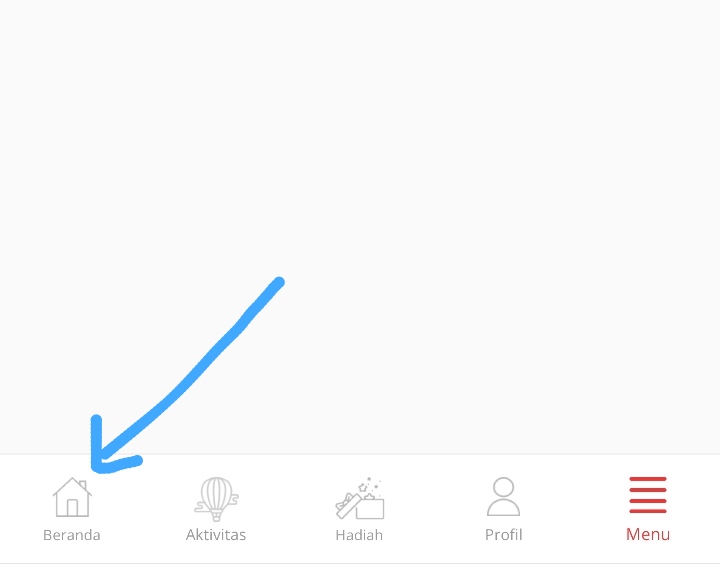
Task: Select the Hadiah text label
Action: (359, 535)
